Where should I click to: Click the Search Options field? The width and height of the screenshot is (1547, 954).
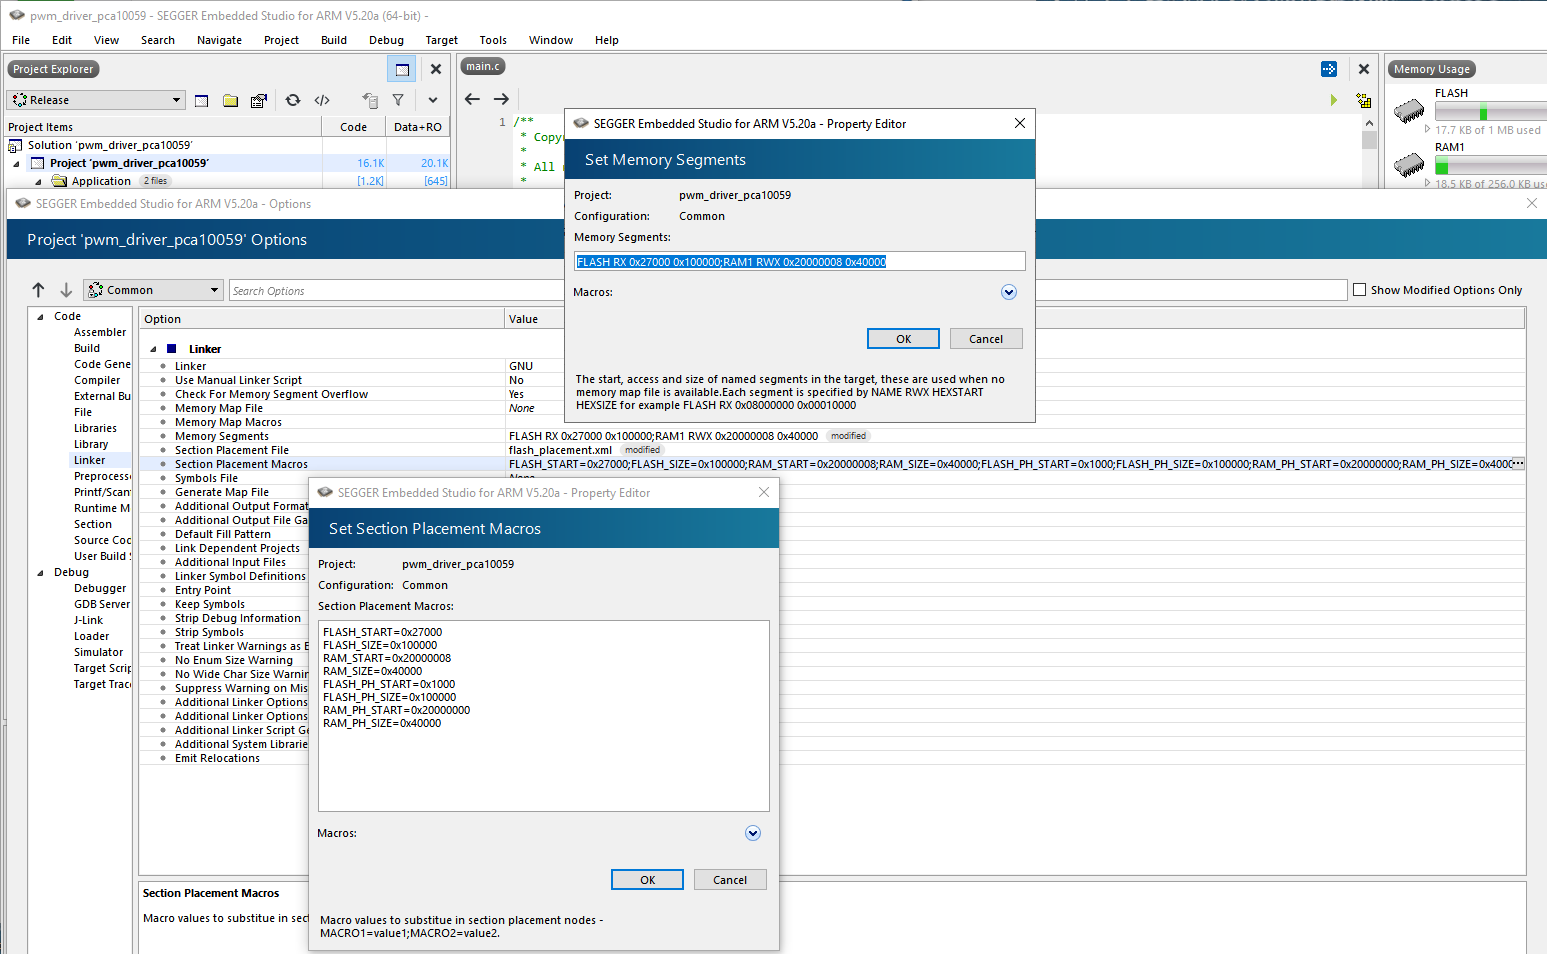tap(396, 290)
